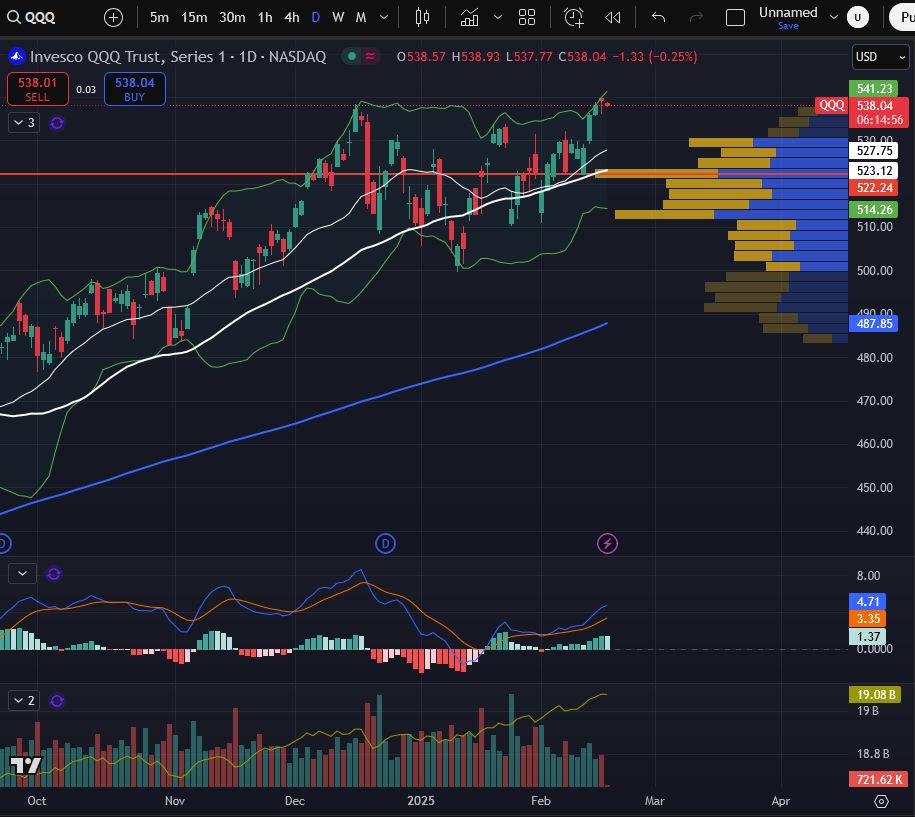Toggle market open status indicator
This screenshot has height=817, width=915.
(352, 57)
